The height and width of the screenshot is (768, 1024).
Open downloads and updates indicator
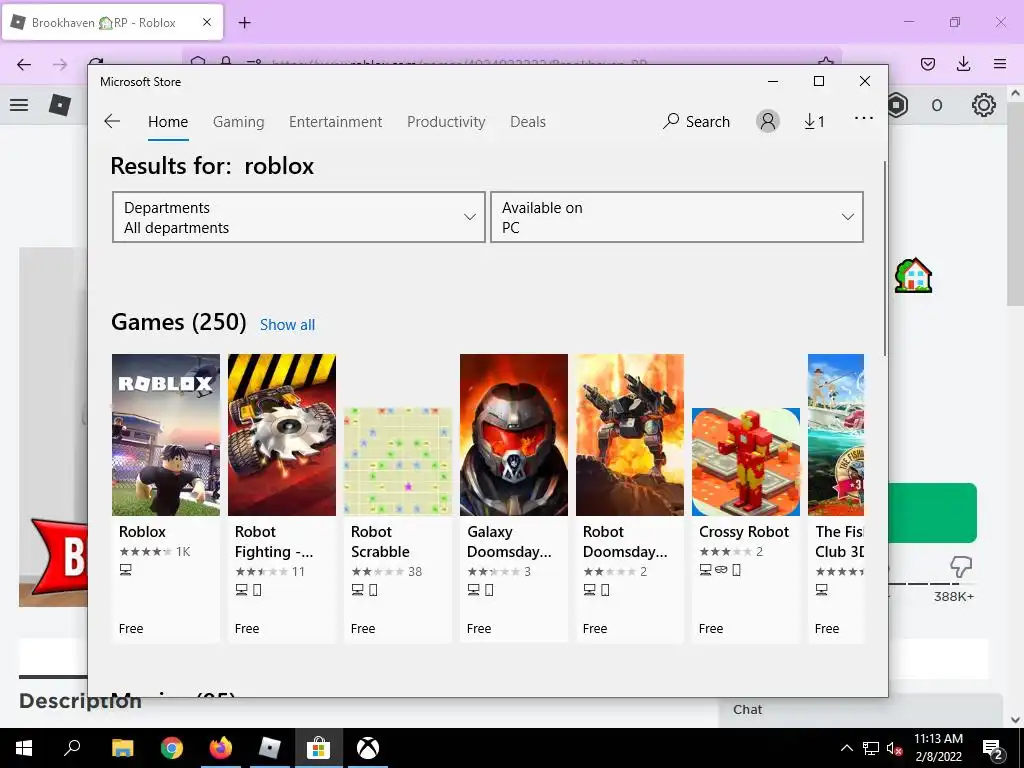pyautogui.click(x=814, y=121)
